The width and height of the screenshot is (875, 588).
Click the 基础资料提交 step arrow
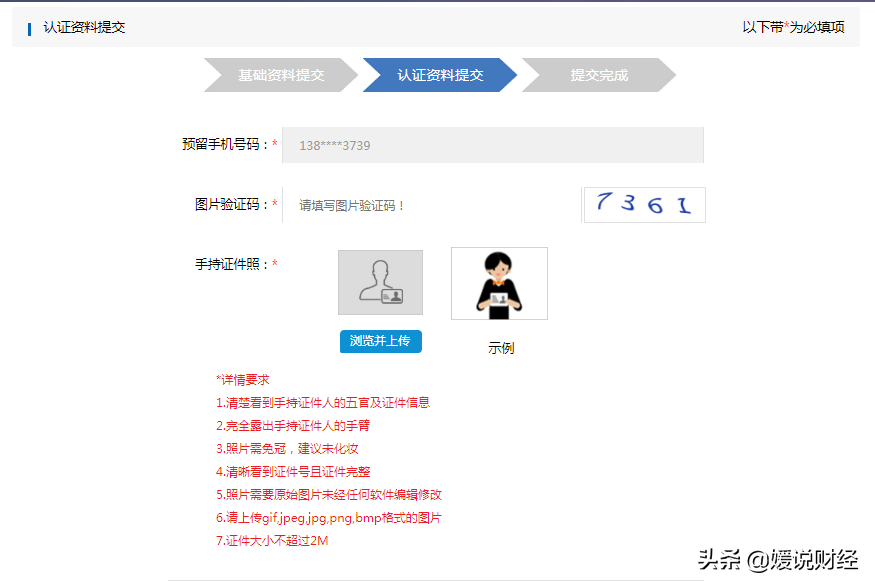[x=281, y=75]
